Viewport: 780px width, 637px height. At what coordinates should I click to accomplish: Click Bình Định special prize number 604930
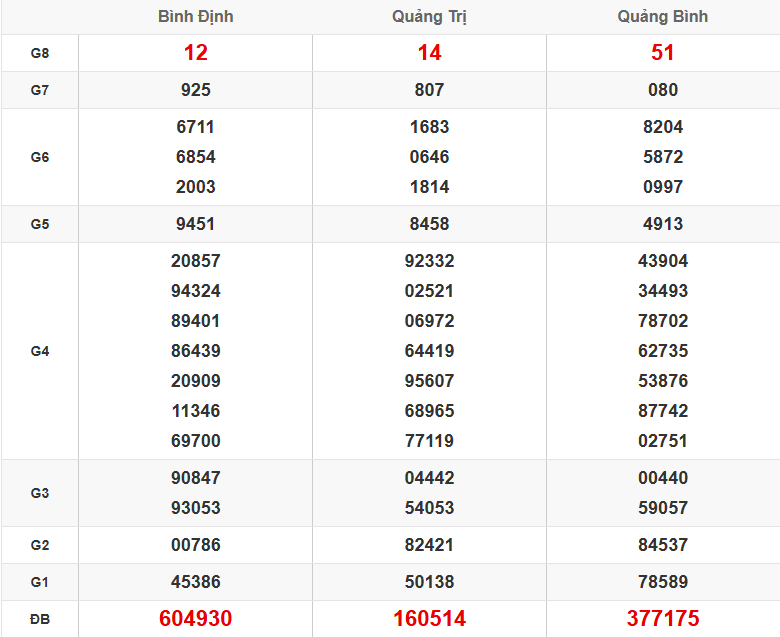tap(195, 619)
